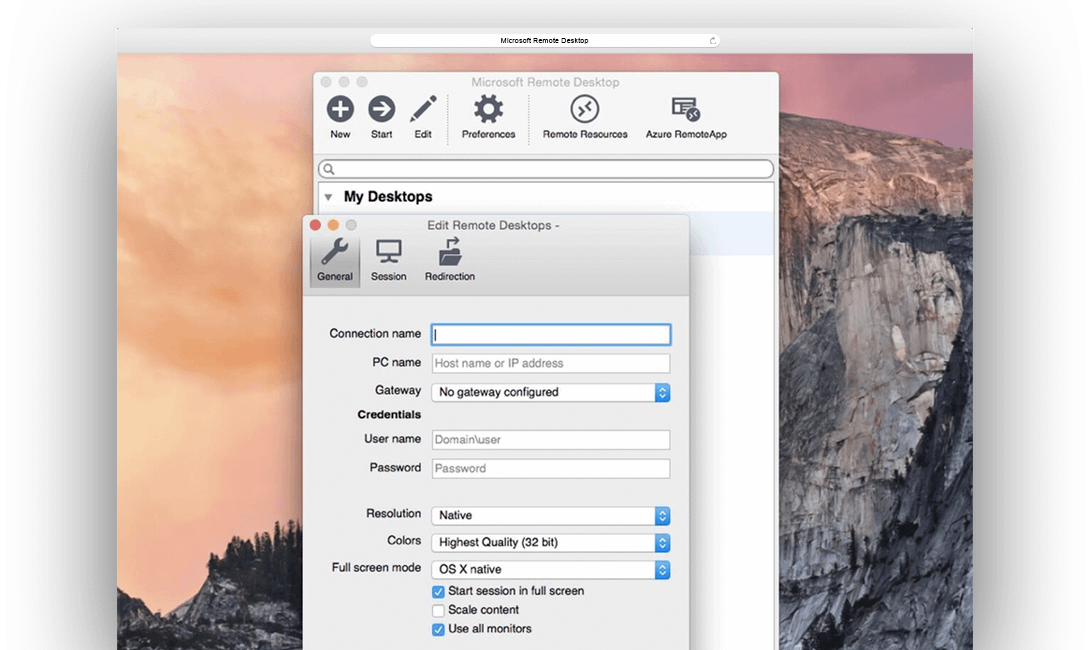1090x650 pixels.
Task: Open Preferences gear icon
Action: tap(488, 109)
